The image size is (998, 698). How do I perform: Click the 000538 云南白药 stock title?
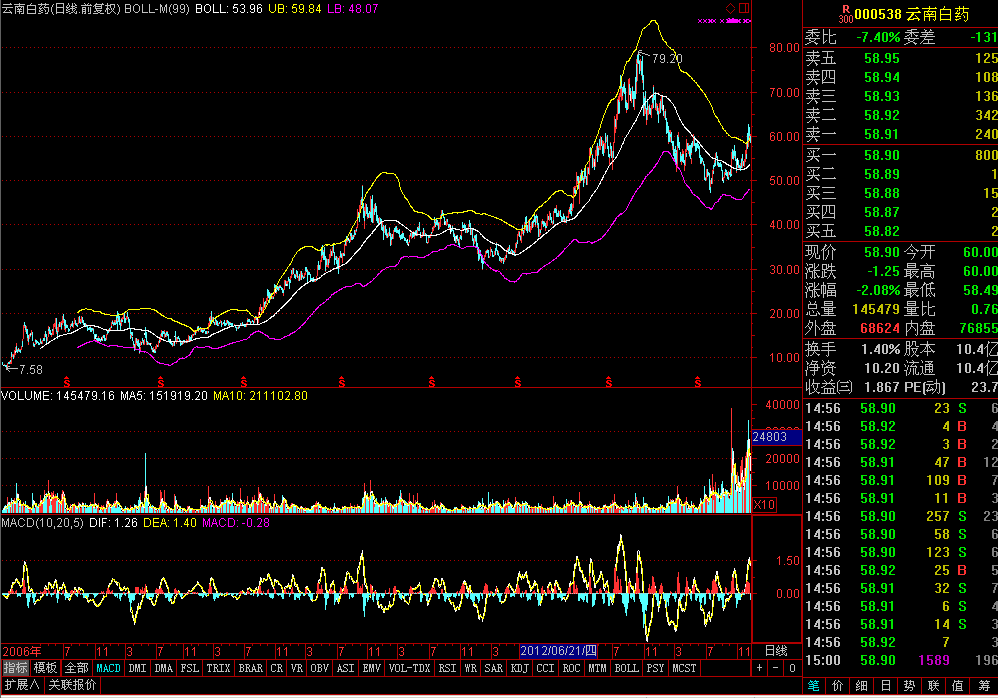coord(911,15)
